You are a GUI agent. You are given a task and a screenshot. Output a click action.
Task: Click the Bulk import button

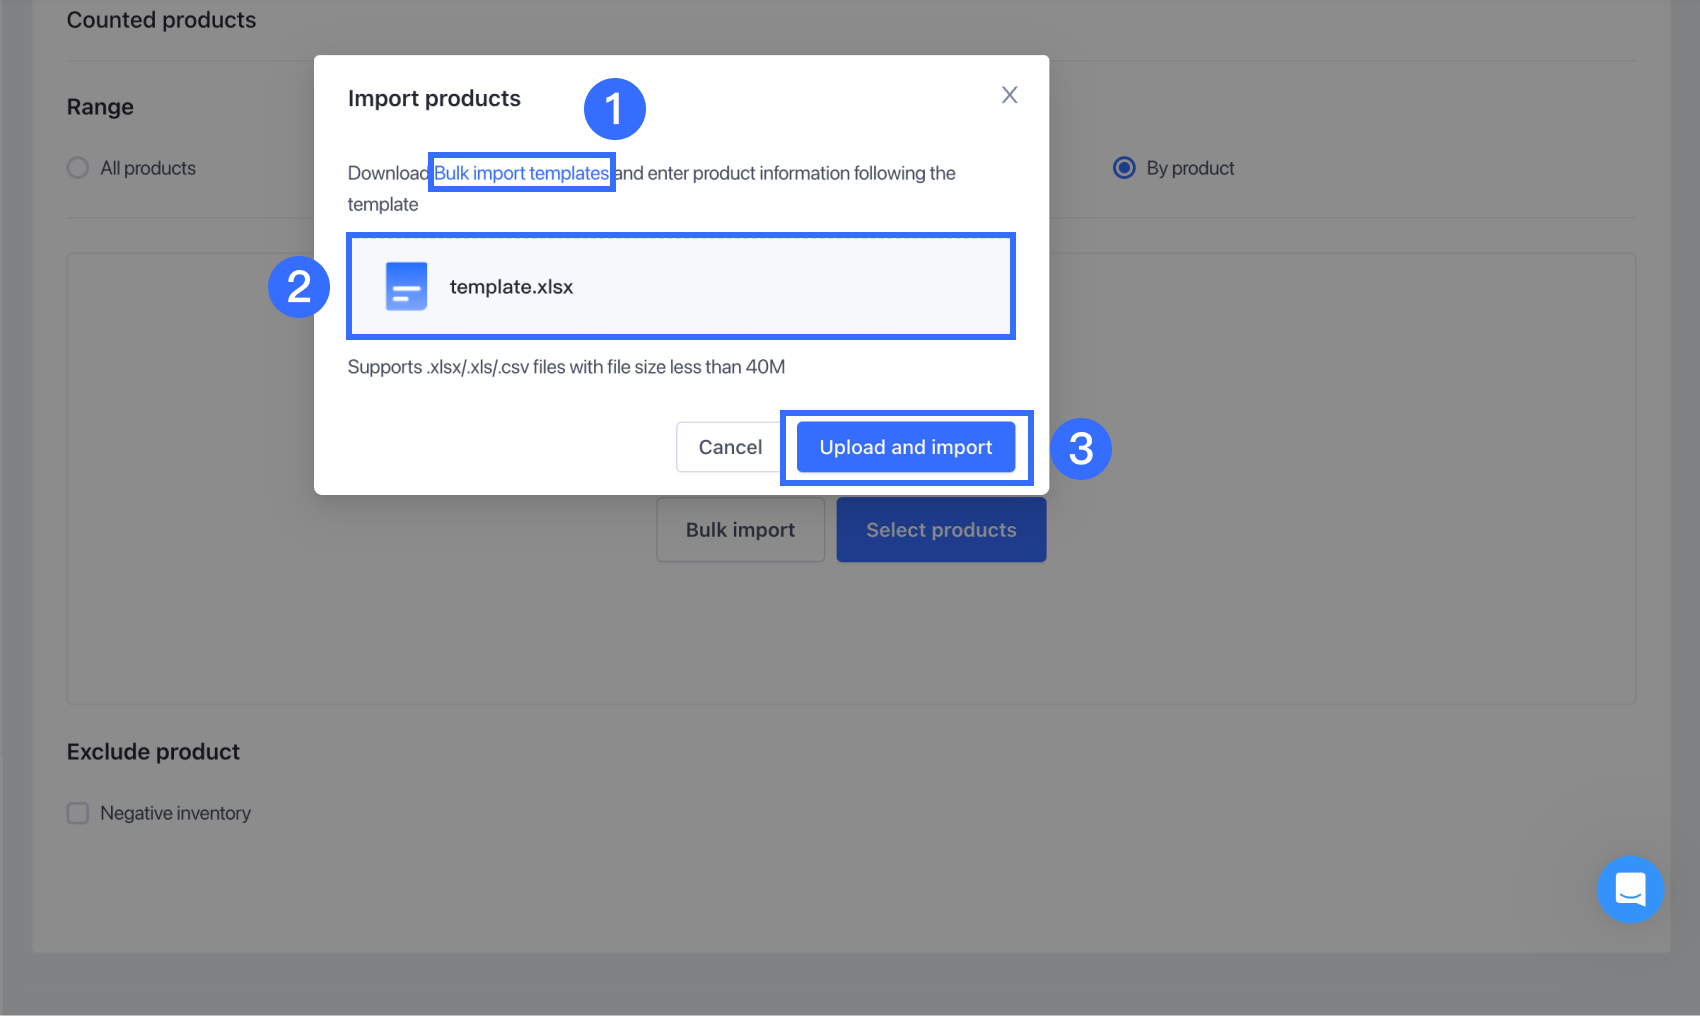pyautogui.click(x=740, y=530)
